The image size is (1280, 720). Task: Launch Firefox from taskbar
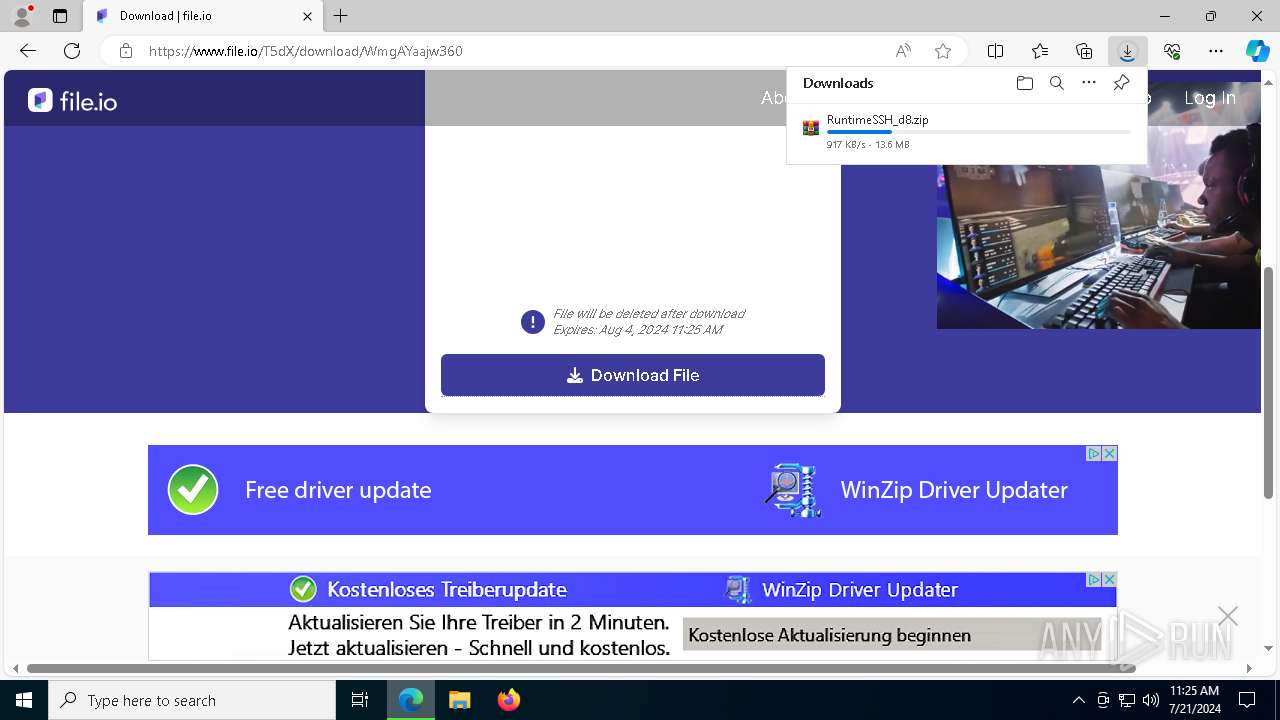point(509,700)
